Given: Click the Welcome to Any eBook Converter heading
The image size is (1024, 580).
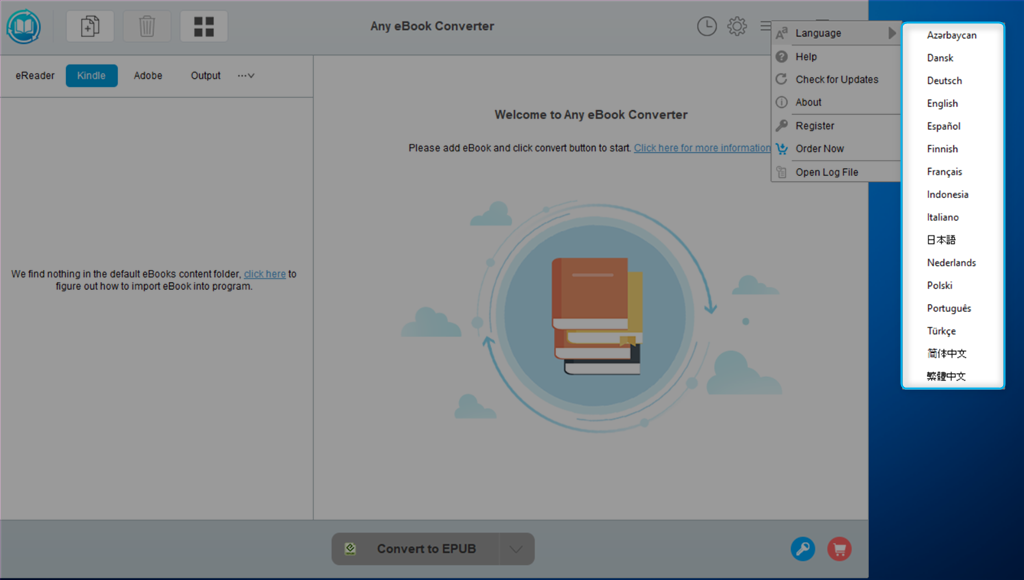Looking at the screenshot, I should [x=591, y=115].
